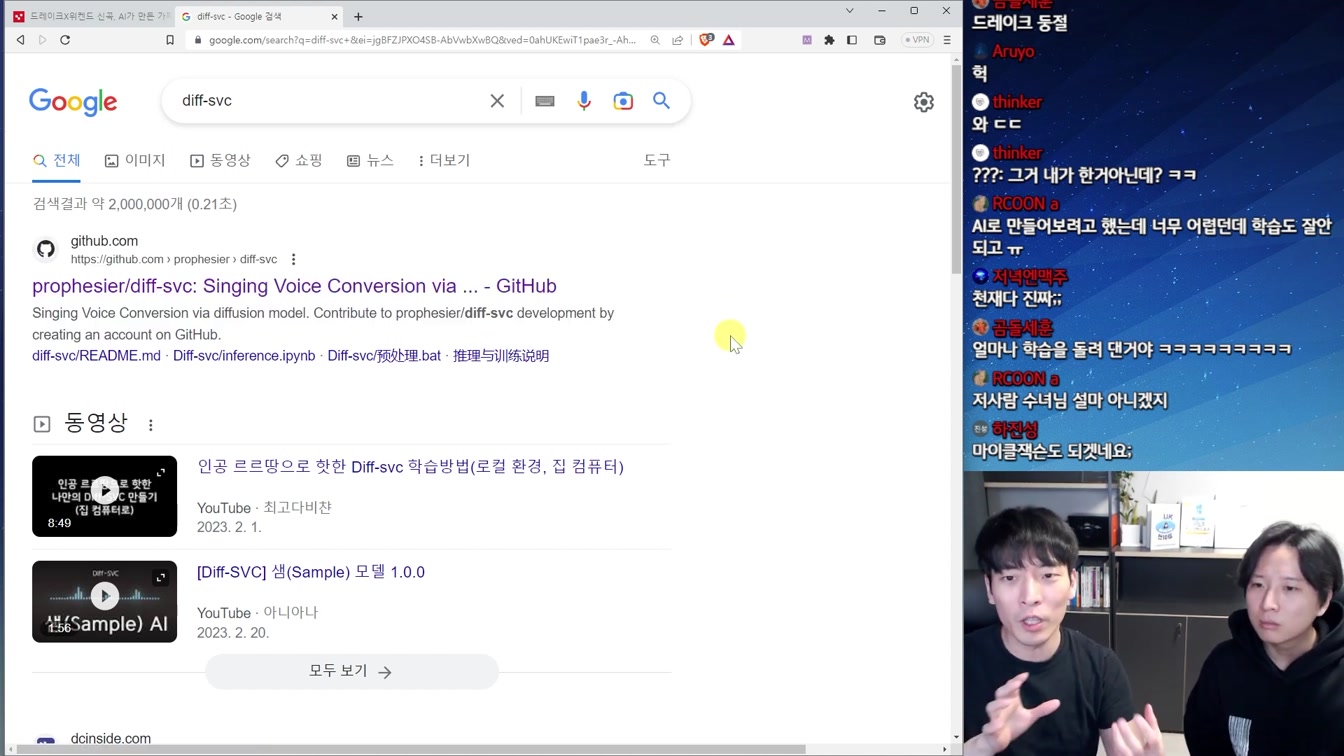
Task: Open the tab search dropdown chevron
Action: tap(849, 11)
